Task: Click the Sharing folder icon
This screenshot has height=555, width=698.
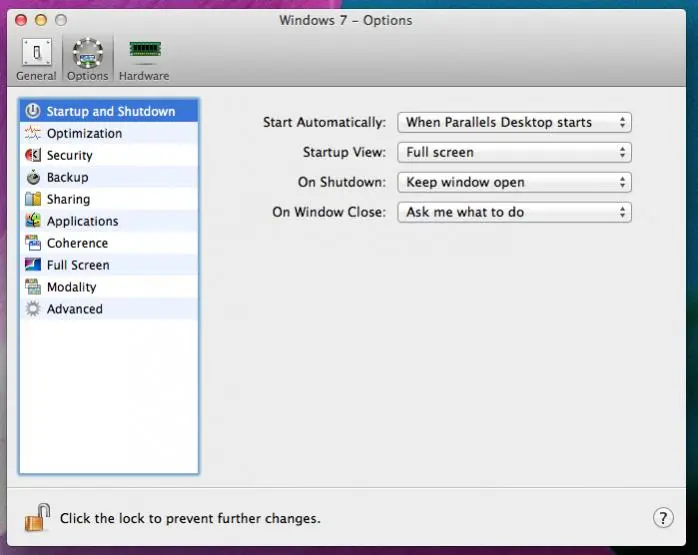Action: (x=32, y=199)
